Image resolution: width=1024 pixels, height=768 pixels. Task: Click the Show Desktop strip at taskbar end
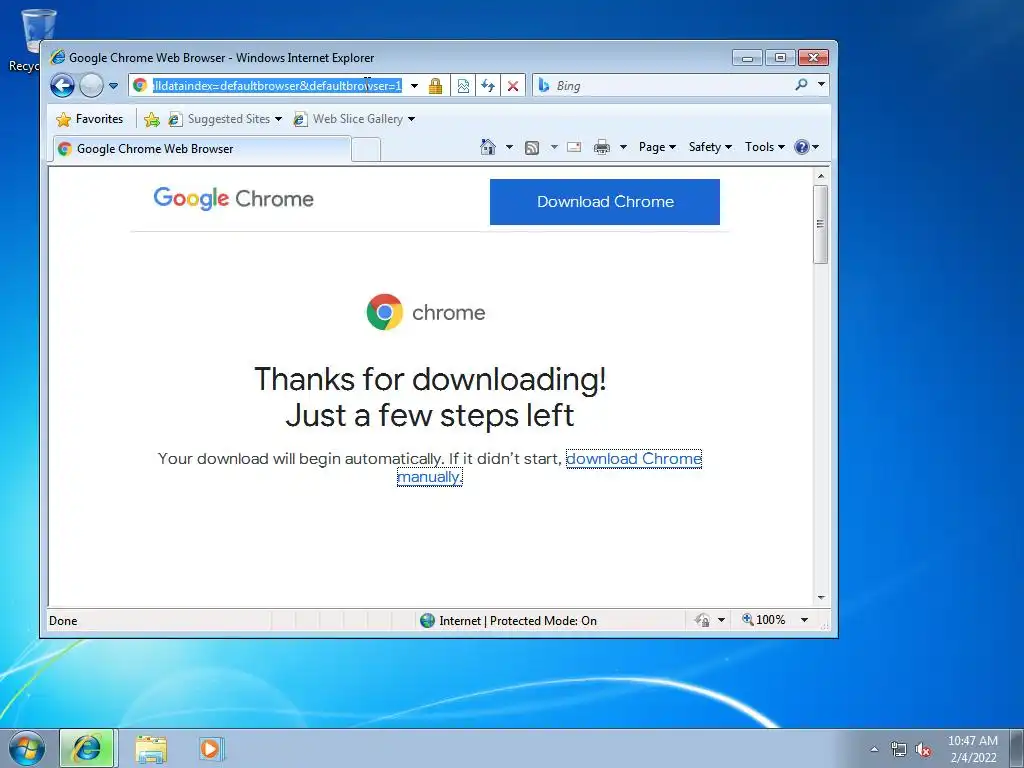[1018, 748]
